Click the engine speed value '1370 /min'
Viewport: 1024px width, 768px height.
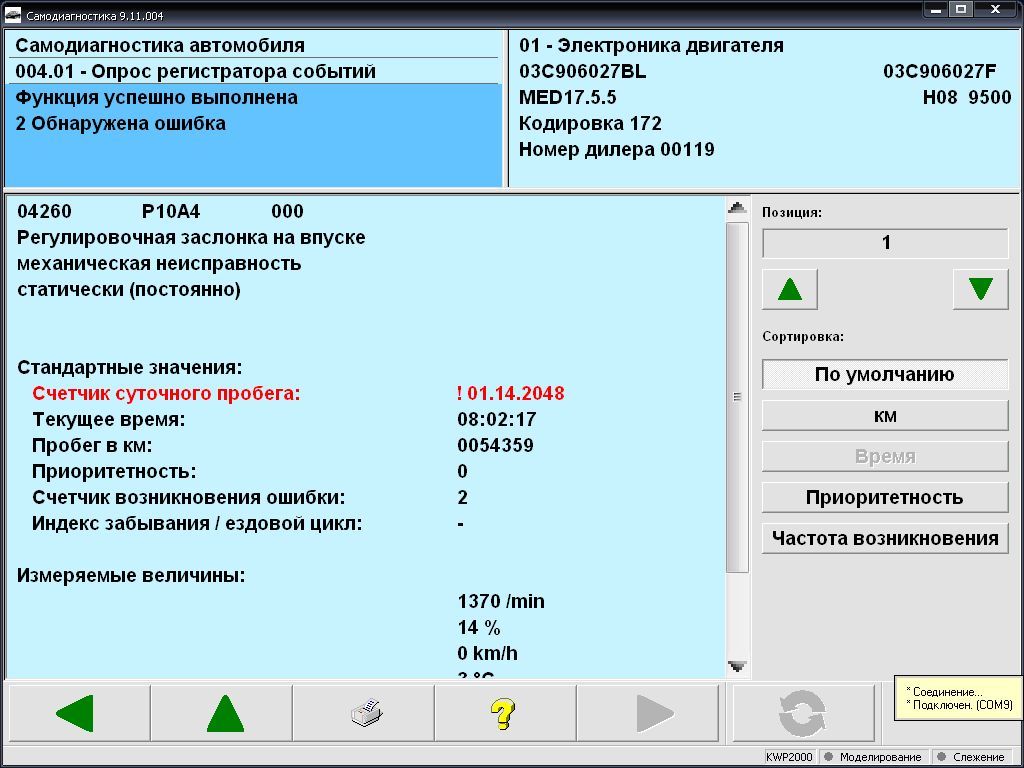(501, 601)
